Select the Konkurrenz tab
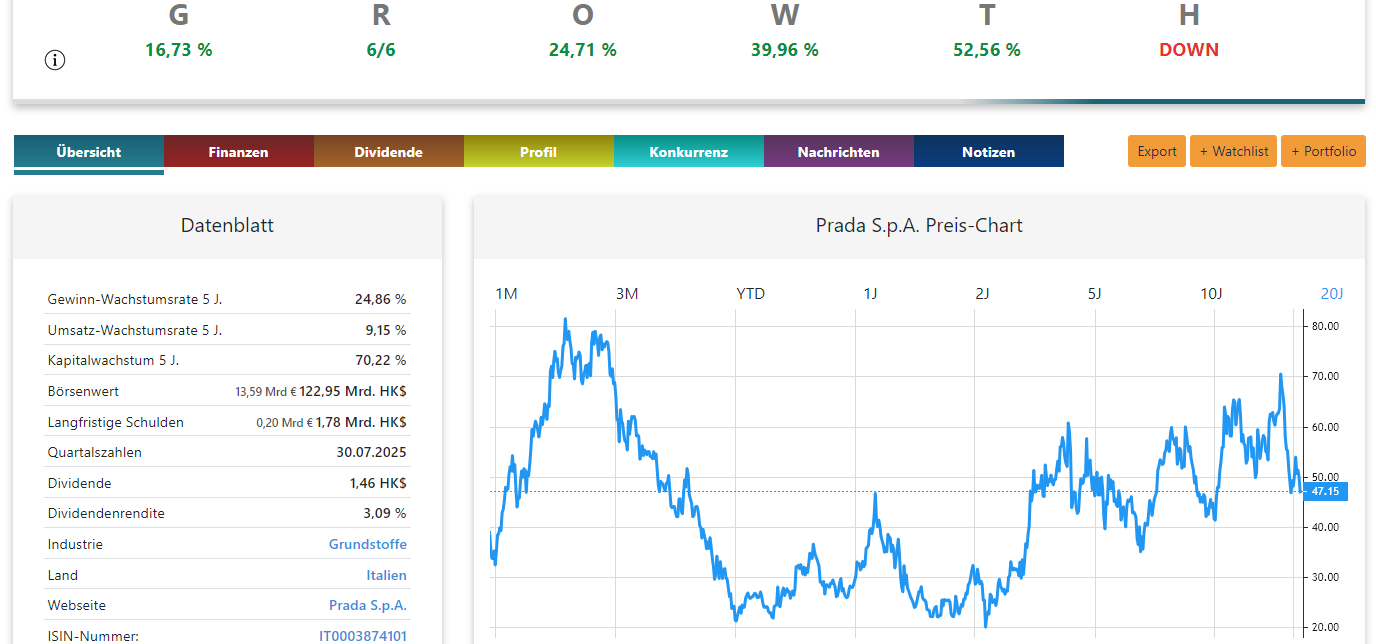This screenshot has height=644, width=1376. click(688, 152)
